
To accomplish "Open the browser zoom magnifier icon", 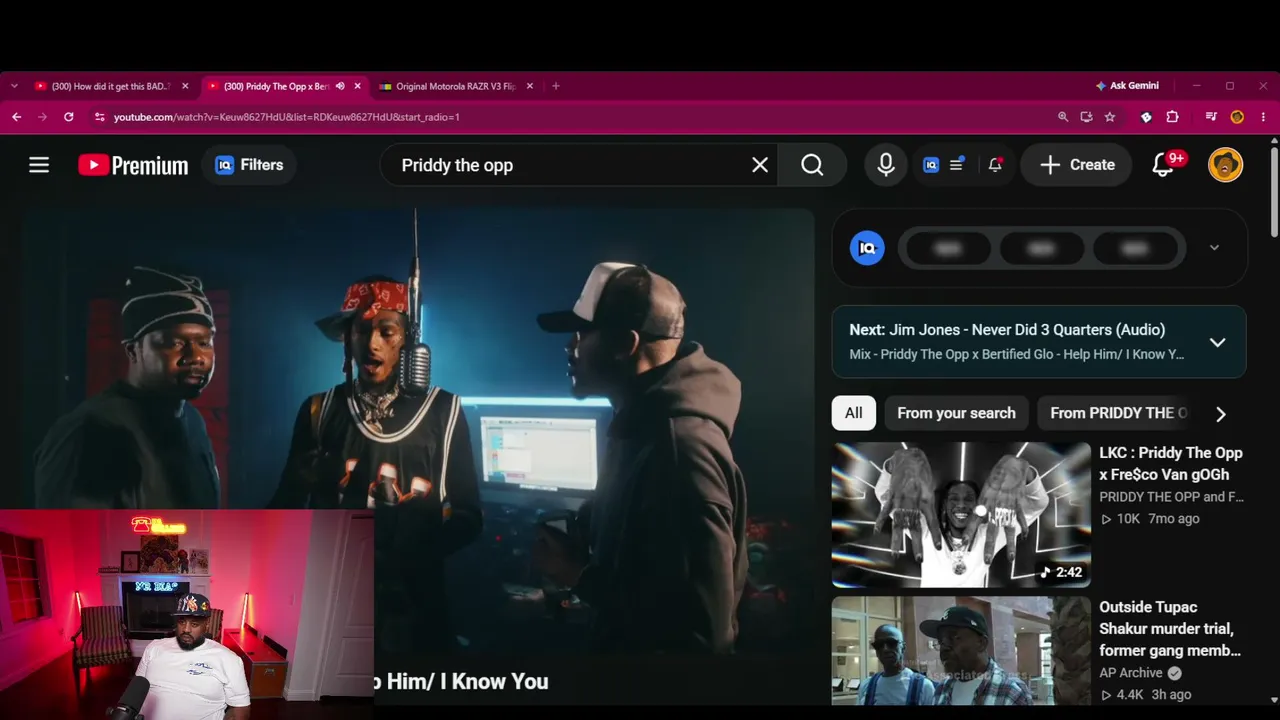I will pos(1063,117).
